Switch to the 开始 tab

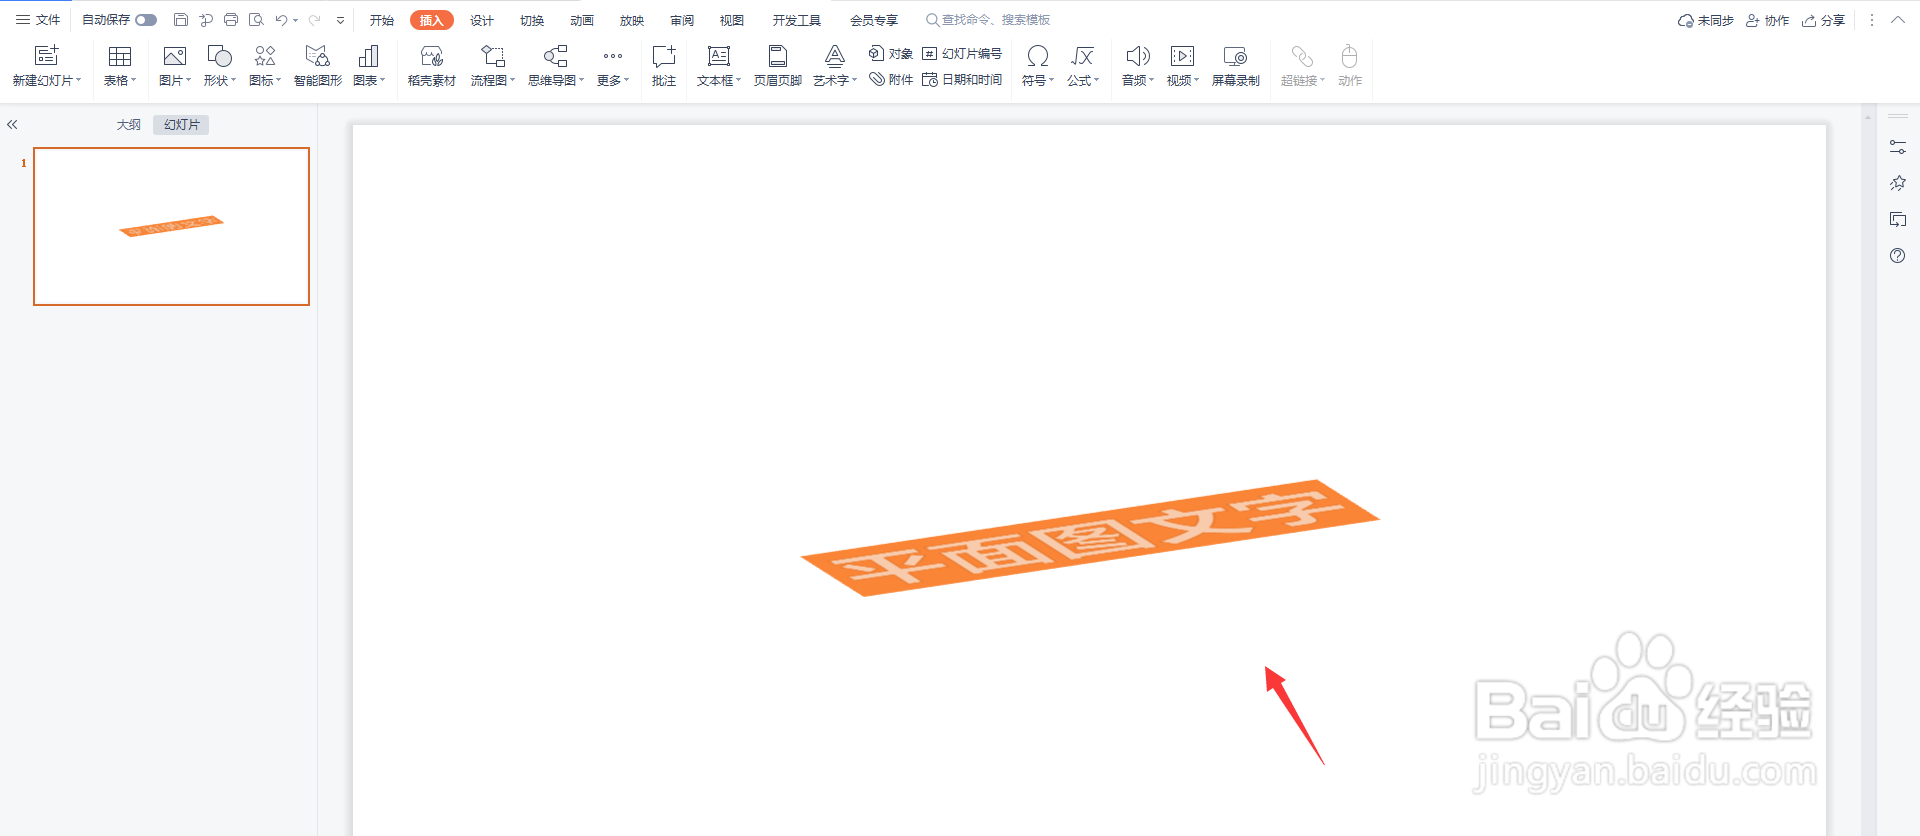[381, 20]
